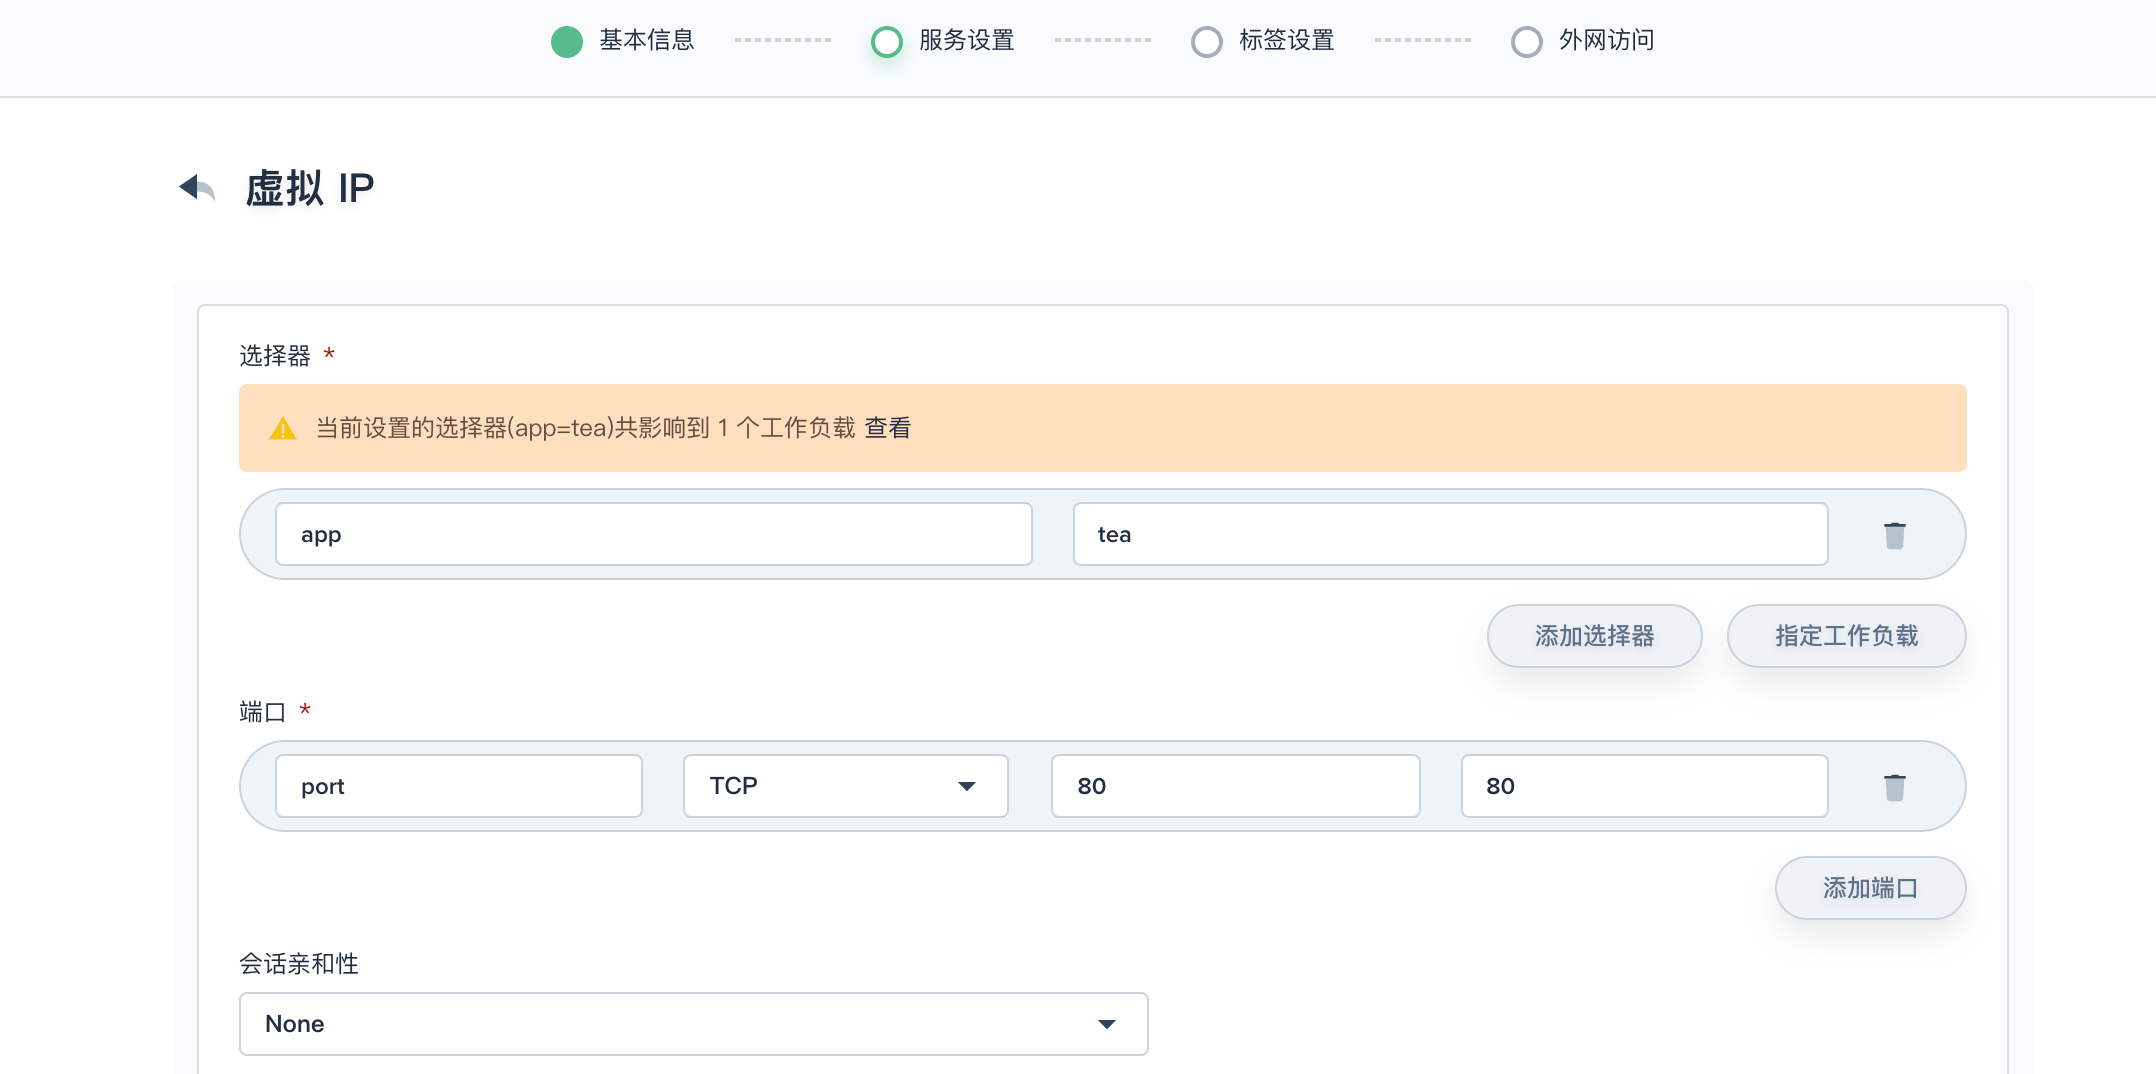
Task: Delete the port 80 row
Action: click(x=1894, y=787)
